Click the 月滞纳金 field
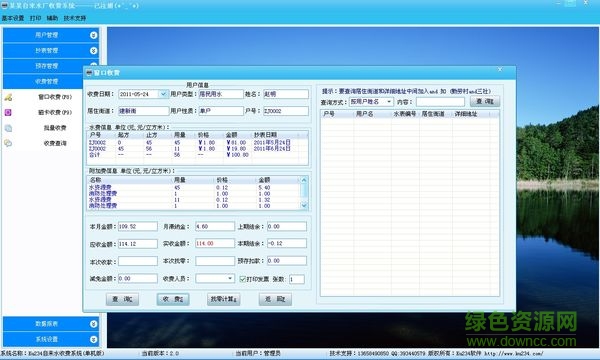 point(215,226)
